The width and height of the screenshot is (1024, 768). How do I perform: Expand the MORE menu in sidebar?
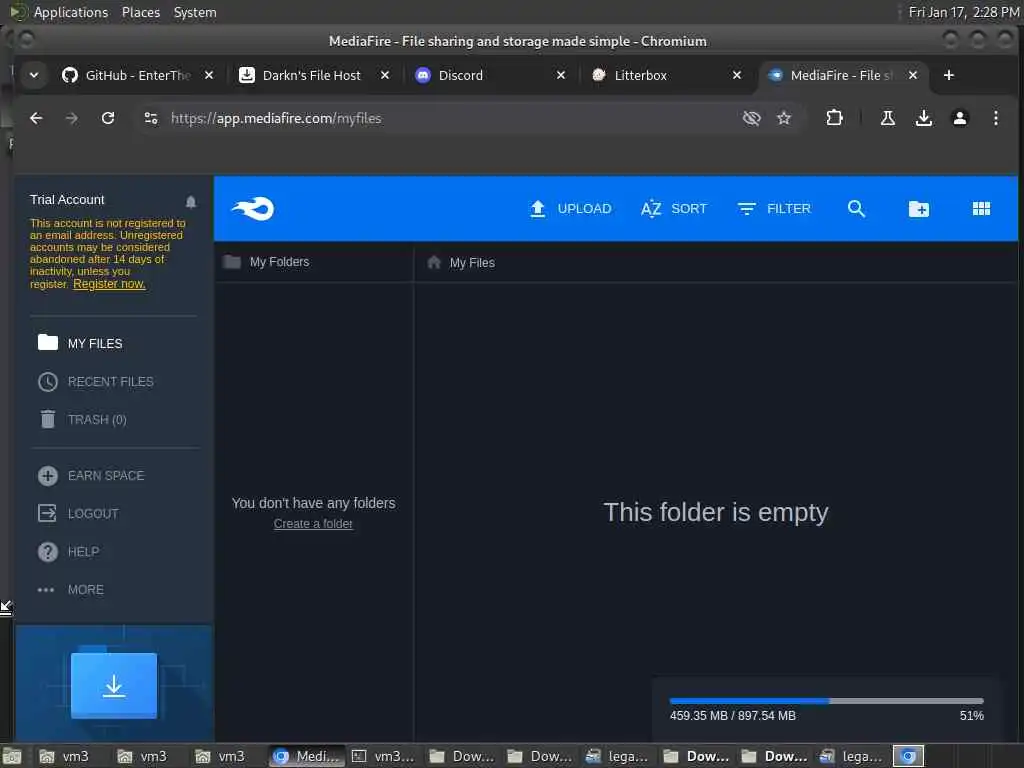pos(71,590)
